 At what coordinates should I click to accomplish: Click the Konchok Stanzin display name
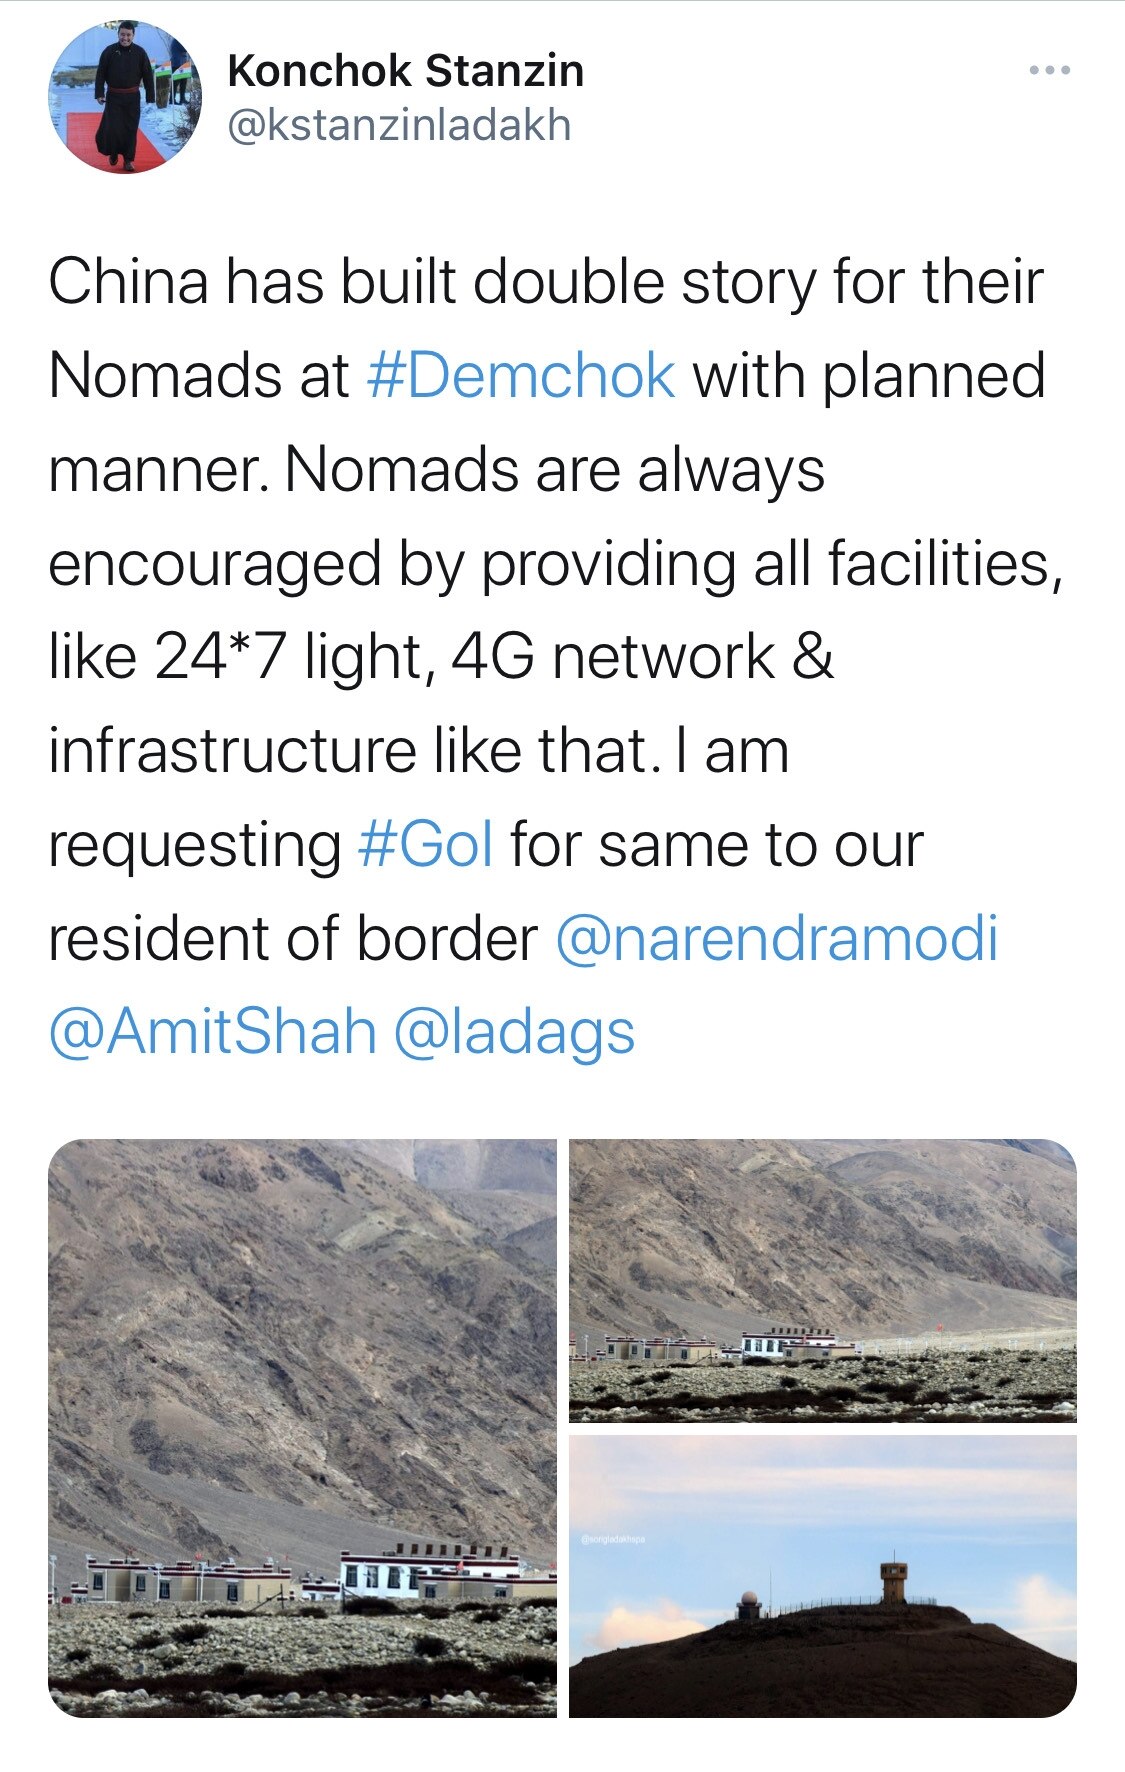coord(405,71)
